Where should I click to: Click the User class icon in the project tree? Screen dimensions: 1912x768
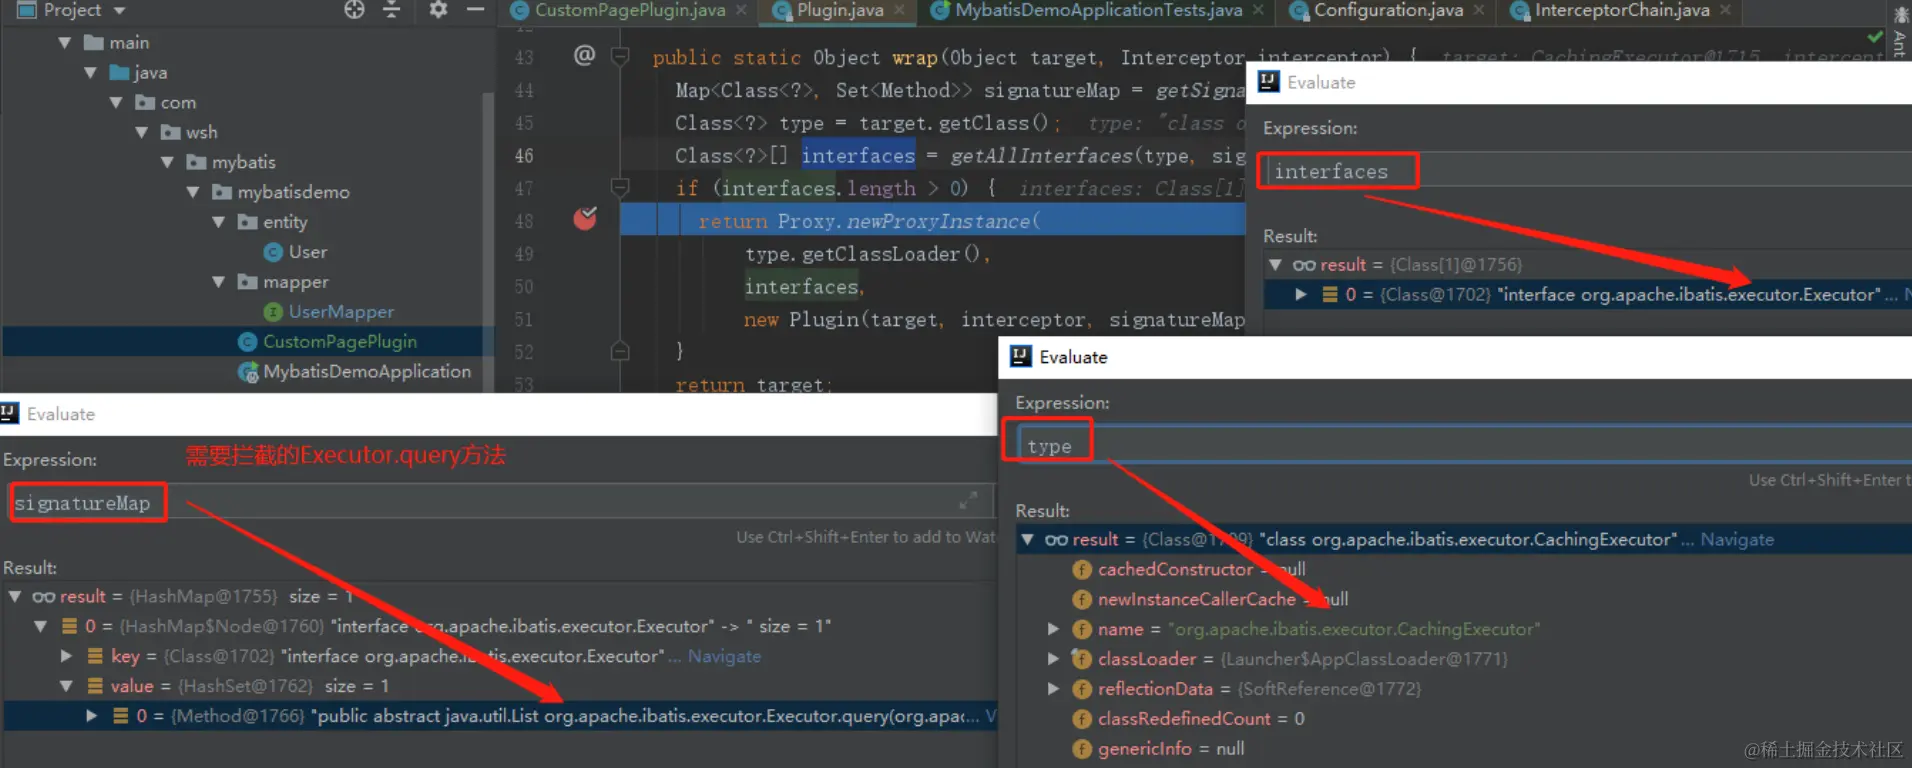click(273, 252)
